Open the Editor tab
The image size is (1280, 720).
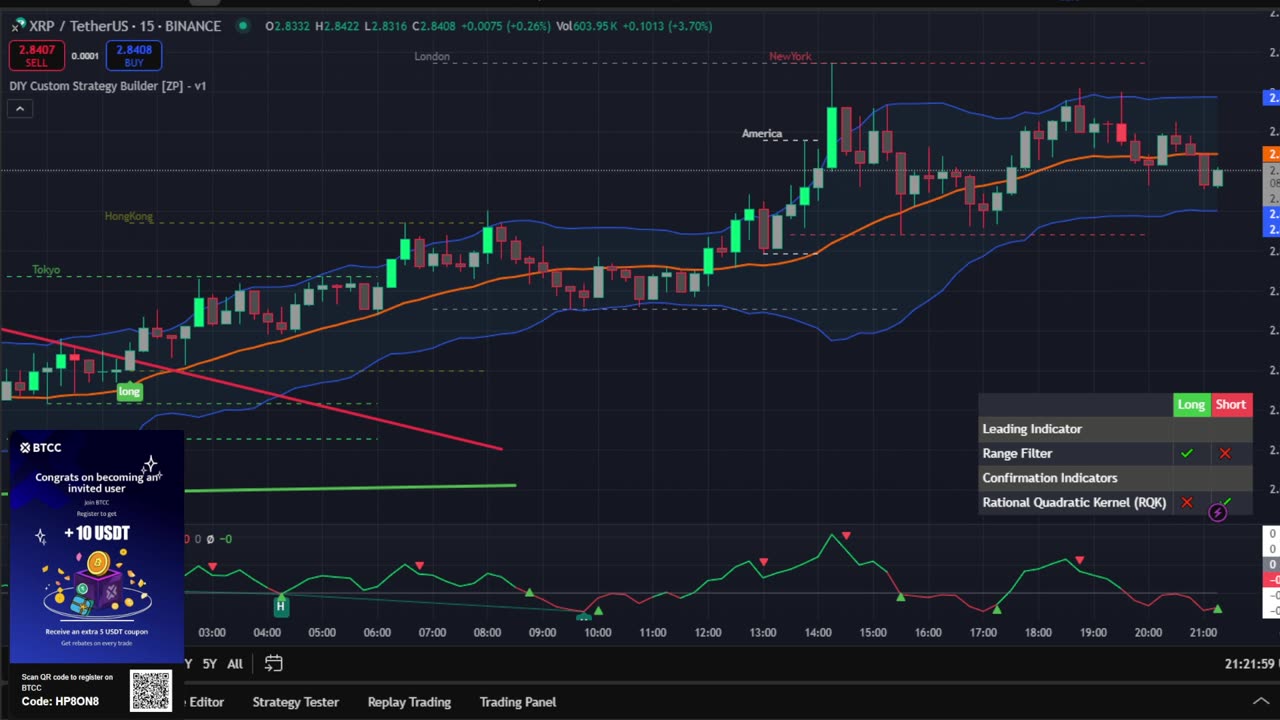[x=206, y=702]
